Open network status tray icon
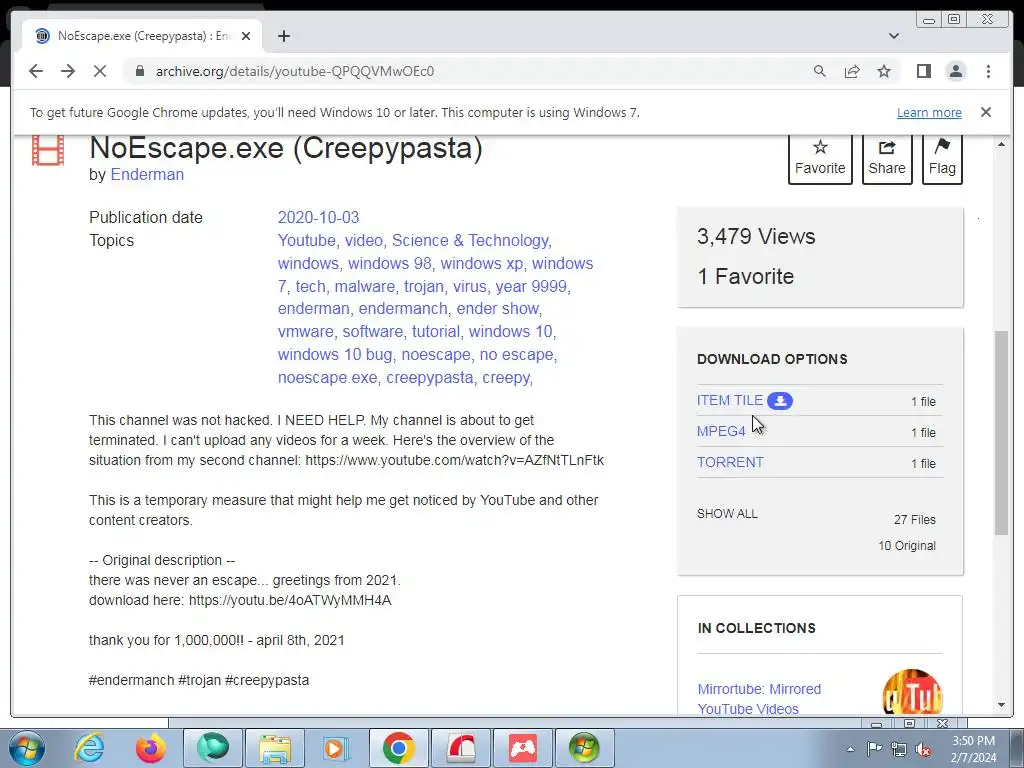 pyautogui.click(x=899, y=749)
